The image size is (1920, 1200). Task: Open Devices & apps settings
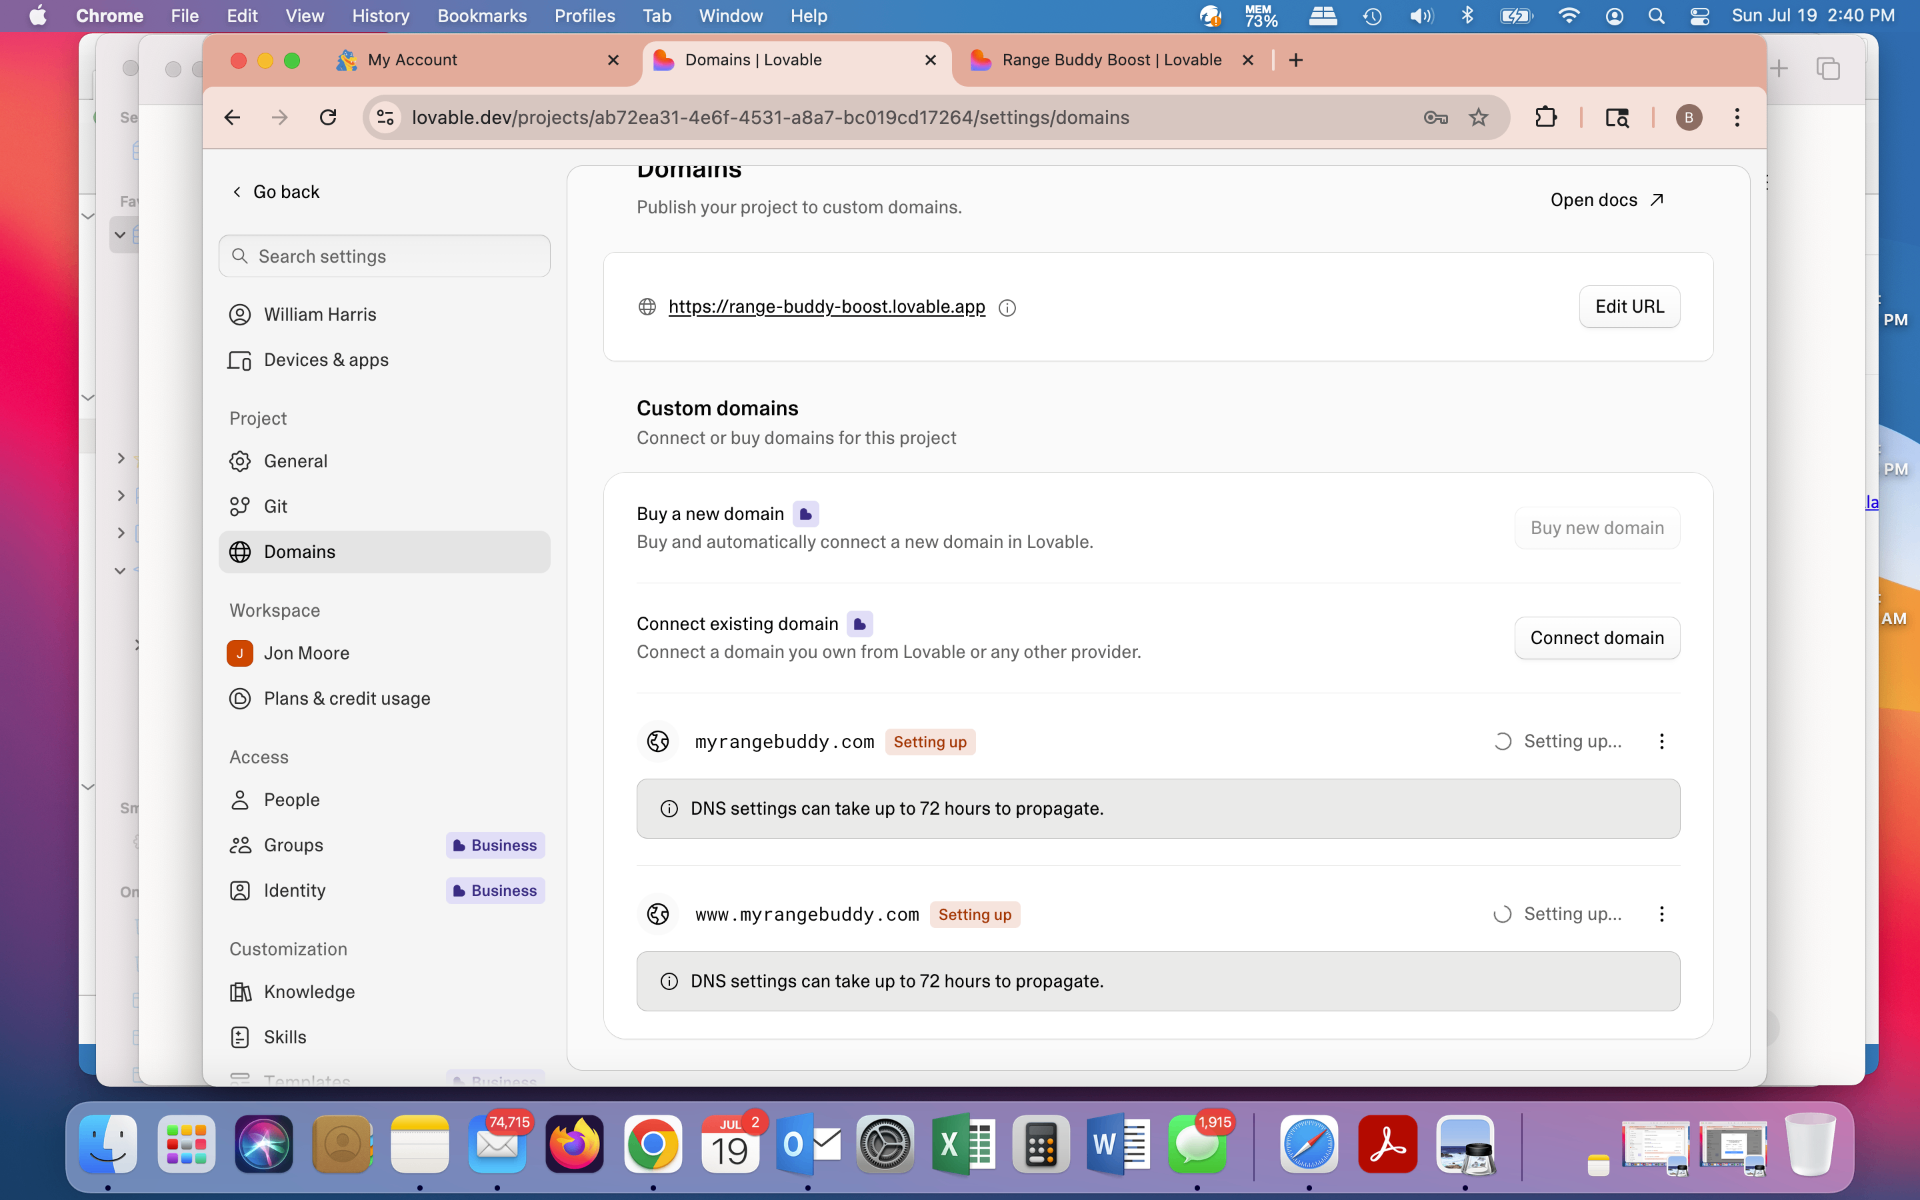coord(384,360)
